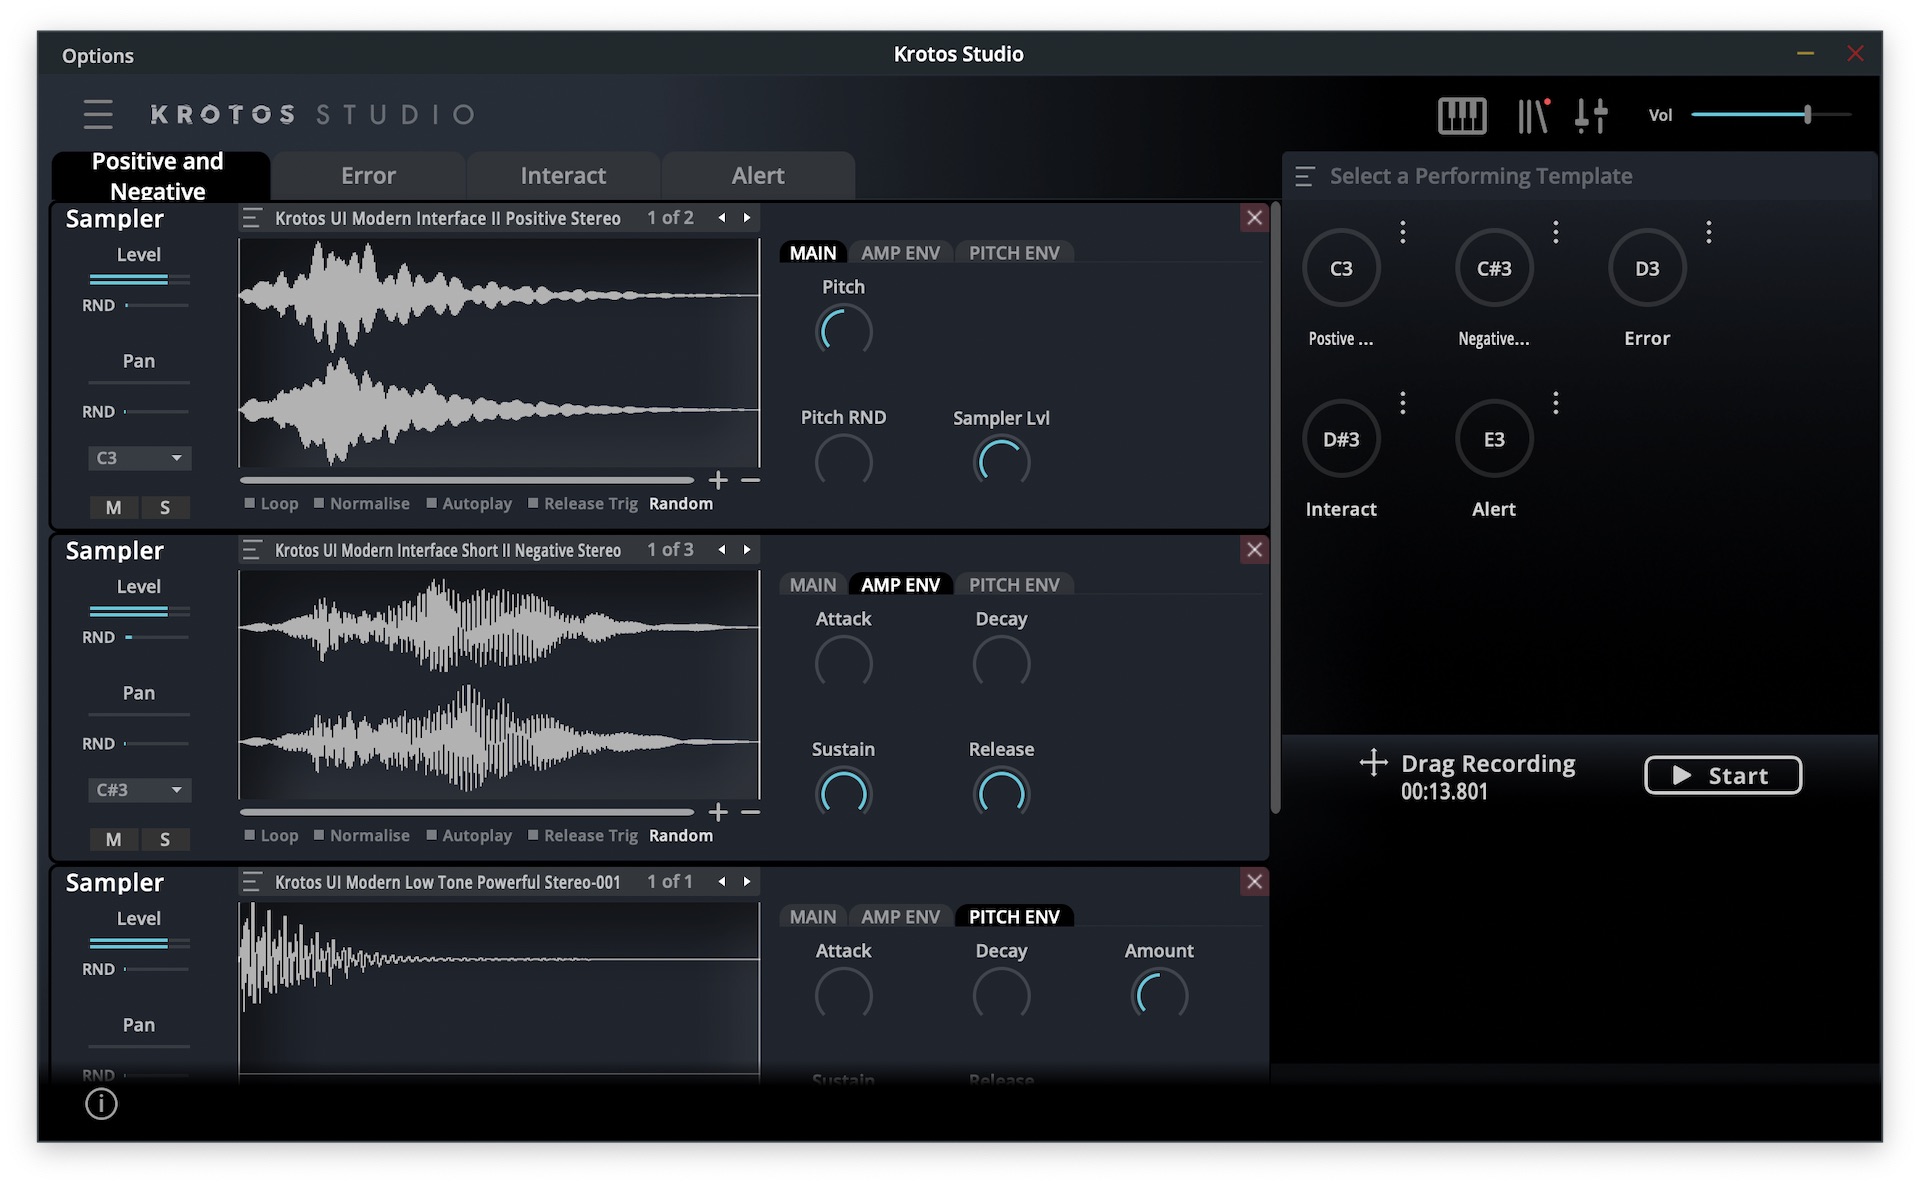Screen dimensions: 1920x1186
Task: Remove the first Sampler with X icon
Action: [x=1254, y=218]
